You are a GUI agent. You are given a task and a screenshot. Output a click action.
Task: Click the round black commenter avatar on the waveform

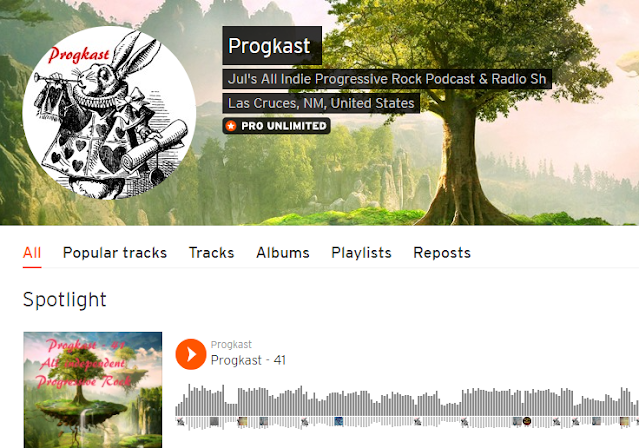[527, 421]
